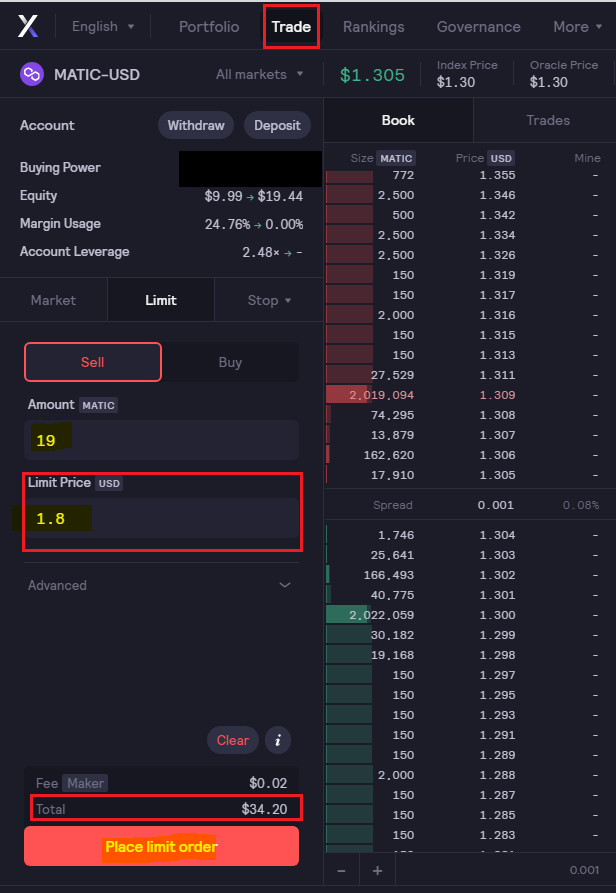Open the English language dropdown

[102, 27]
